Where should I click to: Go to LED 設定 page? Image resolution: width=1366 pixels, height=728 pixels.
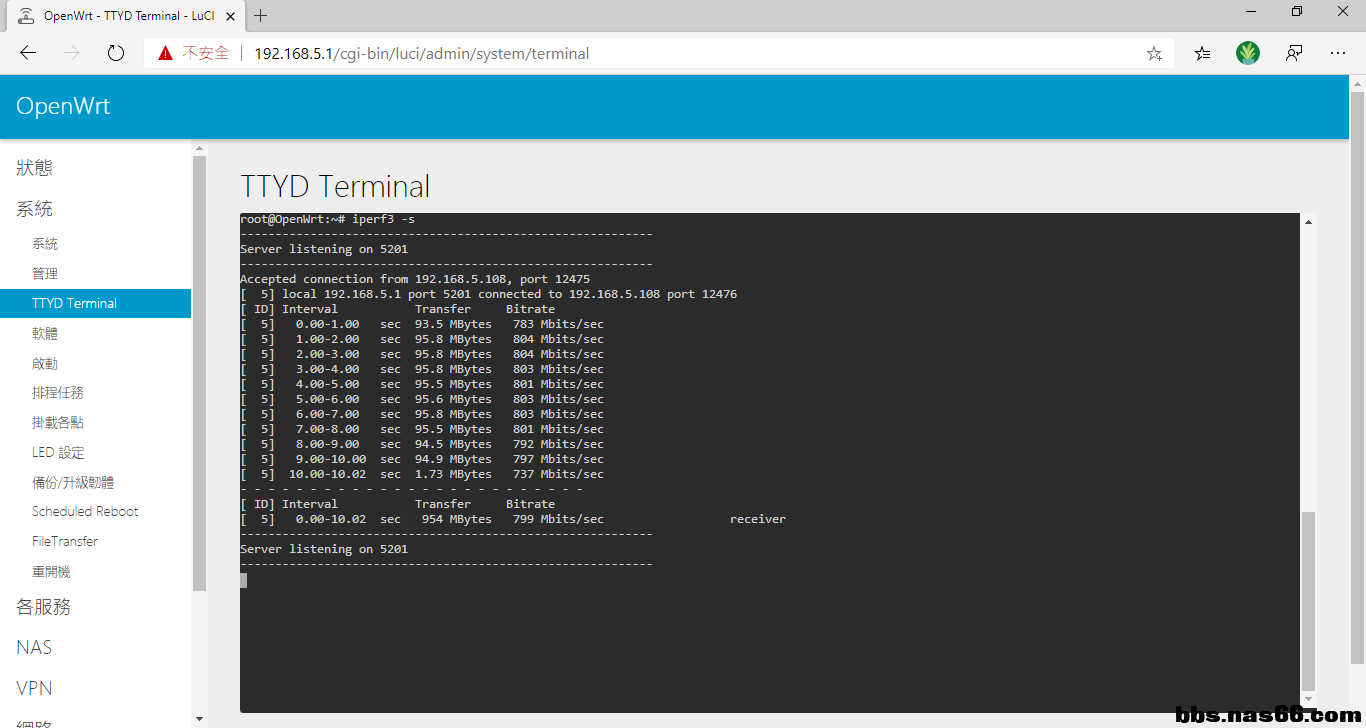[58, 452]
